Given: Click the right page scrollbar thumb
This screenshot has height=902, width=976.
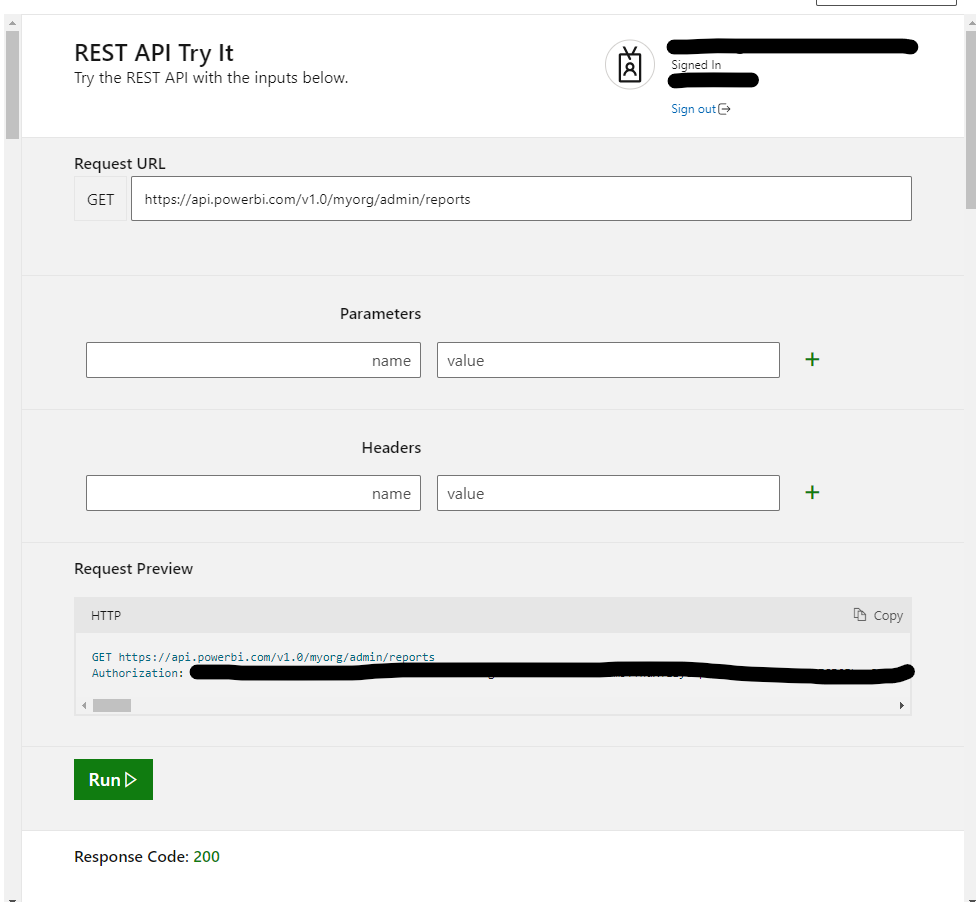Looking at the screenshot, I should coord(970,120).
